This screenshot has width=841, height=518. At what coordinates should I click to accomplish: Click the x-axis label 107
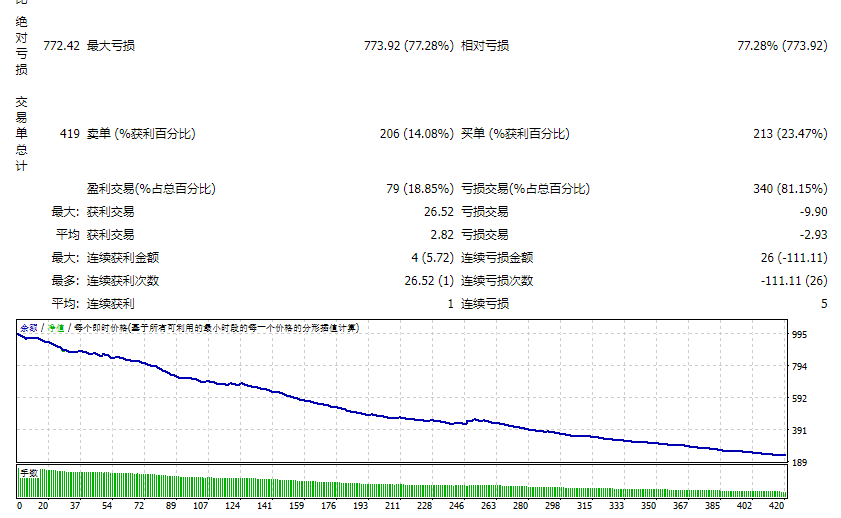(x=200, y=506)
